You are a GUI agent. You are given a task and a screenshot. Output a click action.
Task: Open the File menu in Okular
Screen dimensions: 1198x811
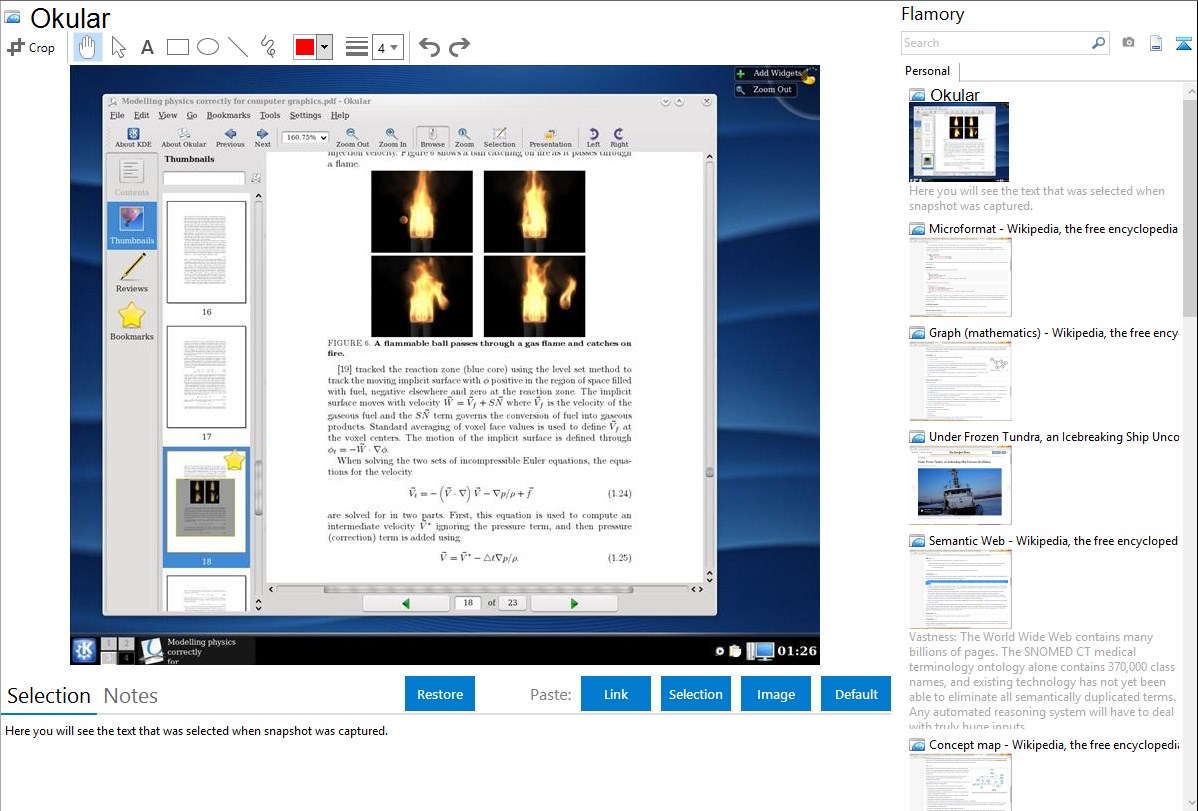(117, 115)
